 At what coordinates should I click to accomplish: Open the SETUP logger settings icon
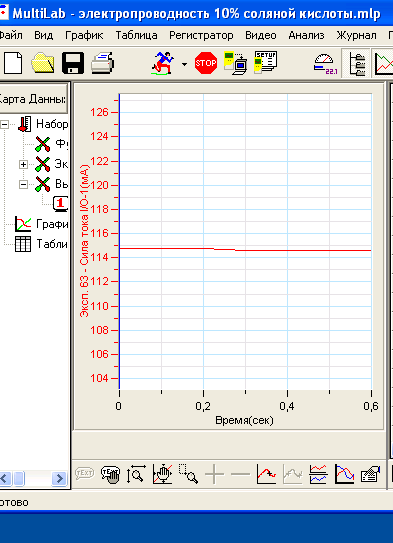(x=265, y=62)
